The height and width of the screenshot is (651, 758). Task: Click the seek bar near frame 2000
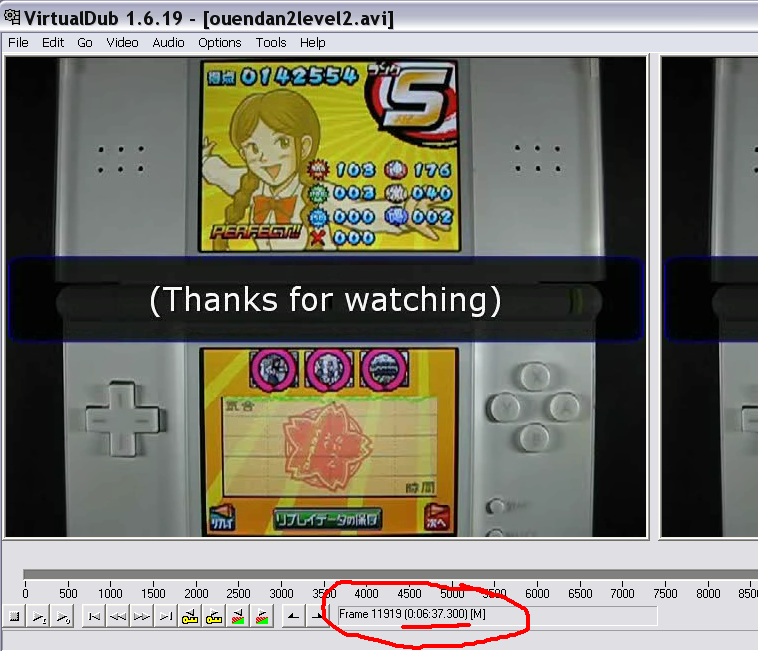click(196, 574)
